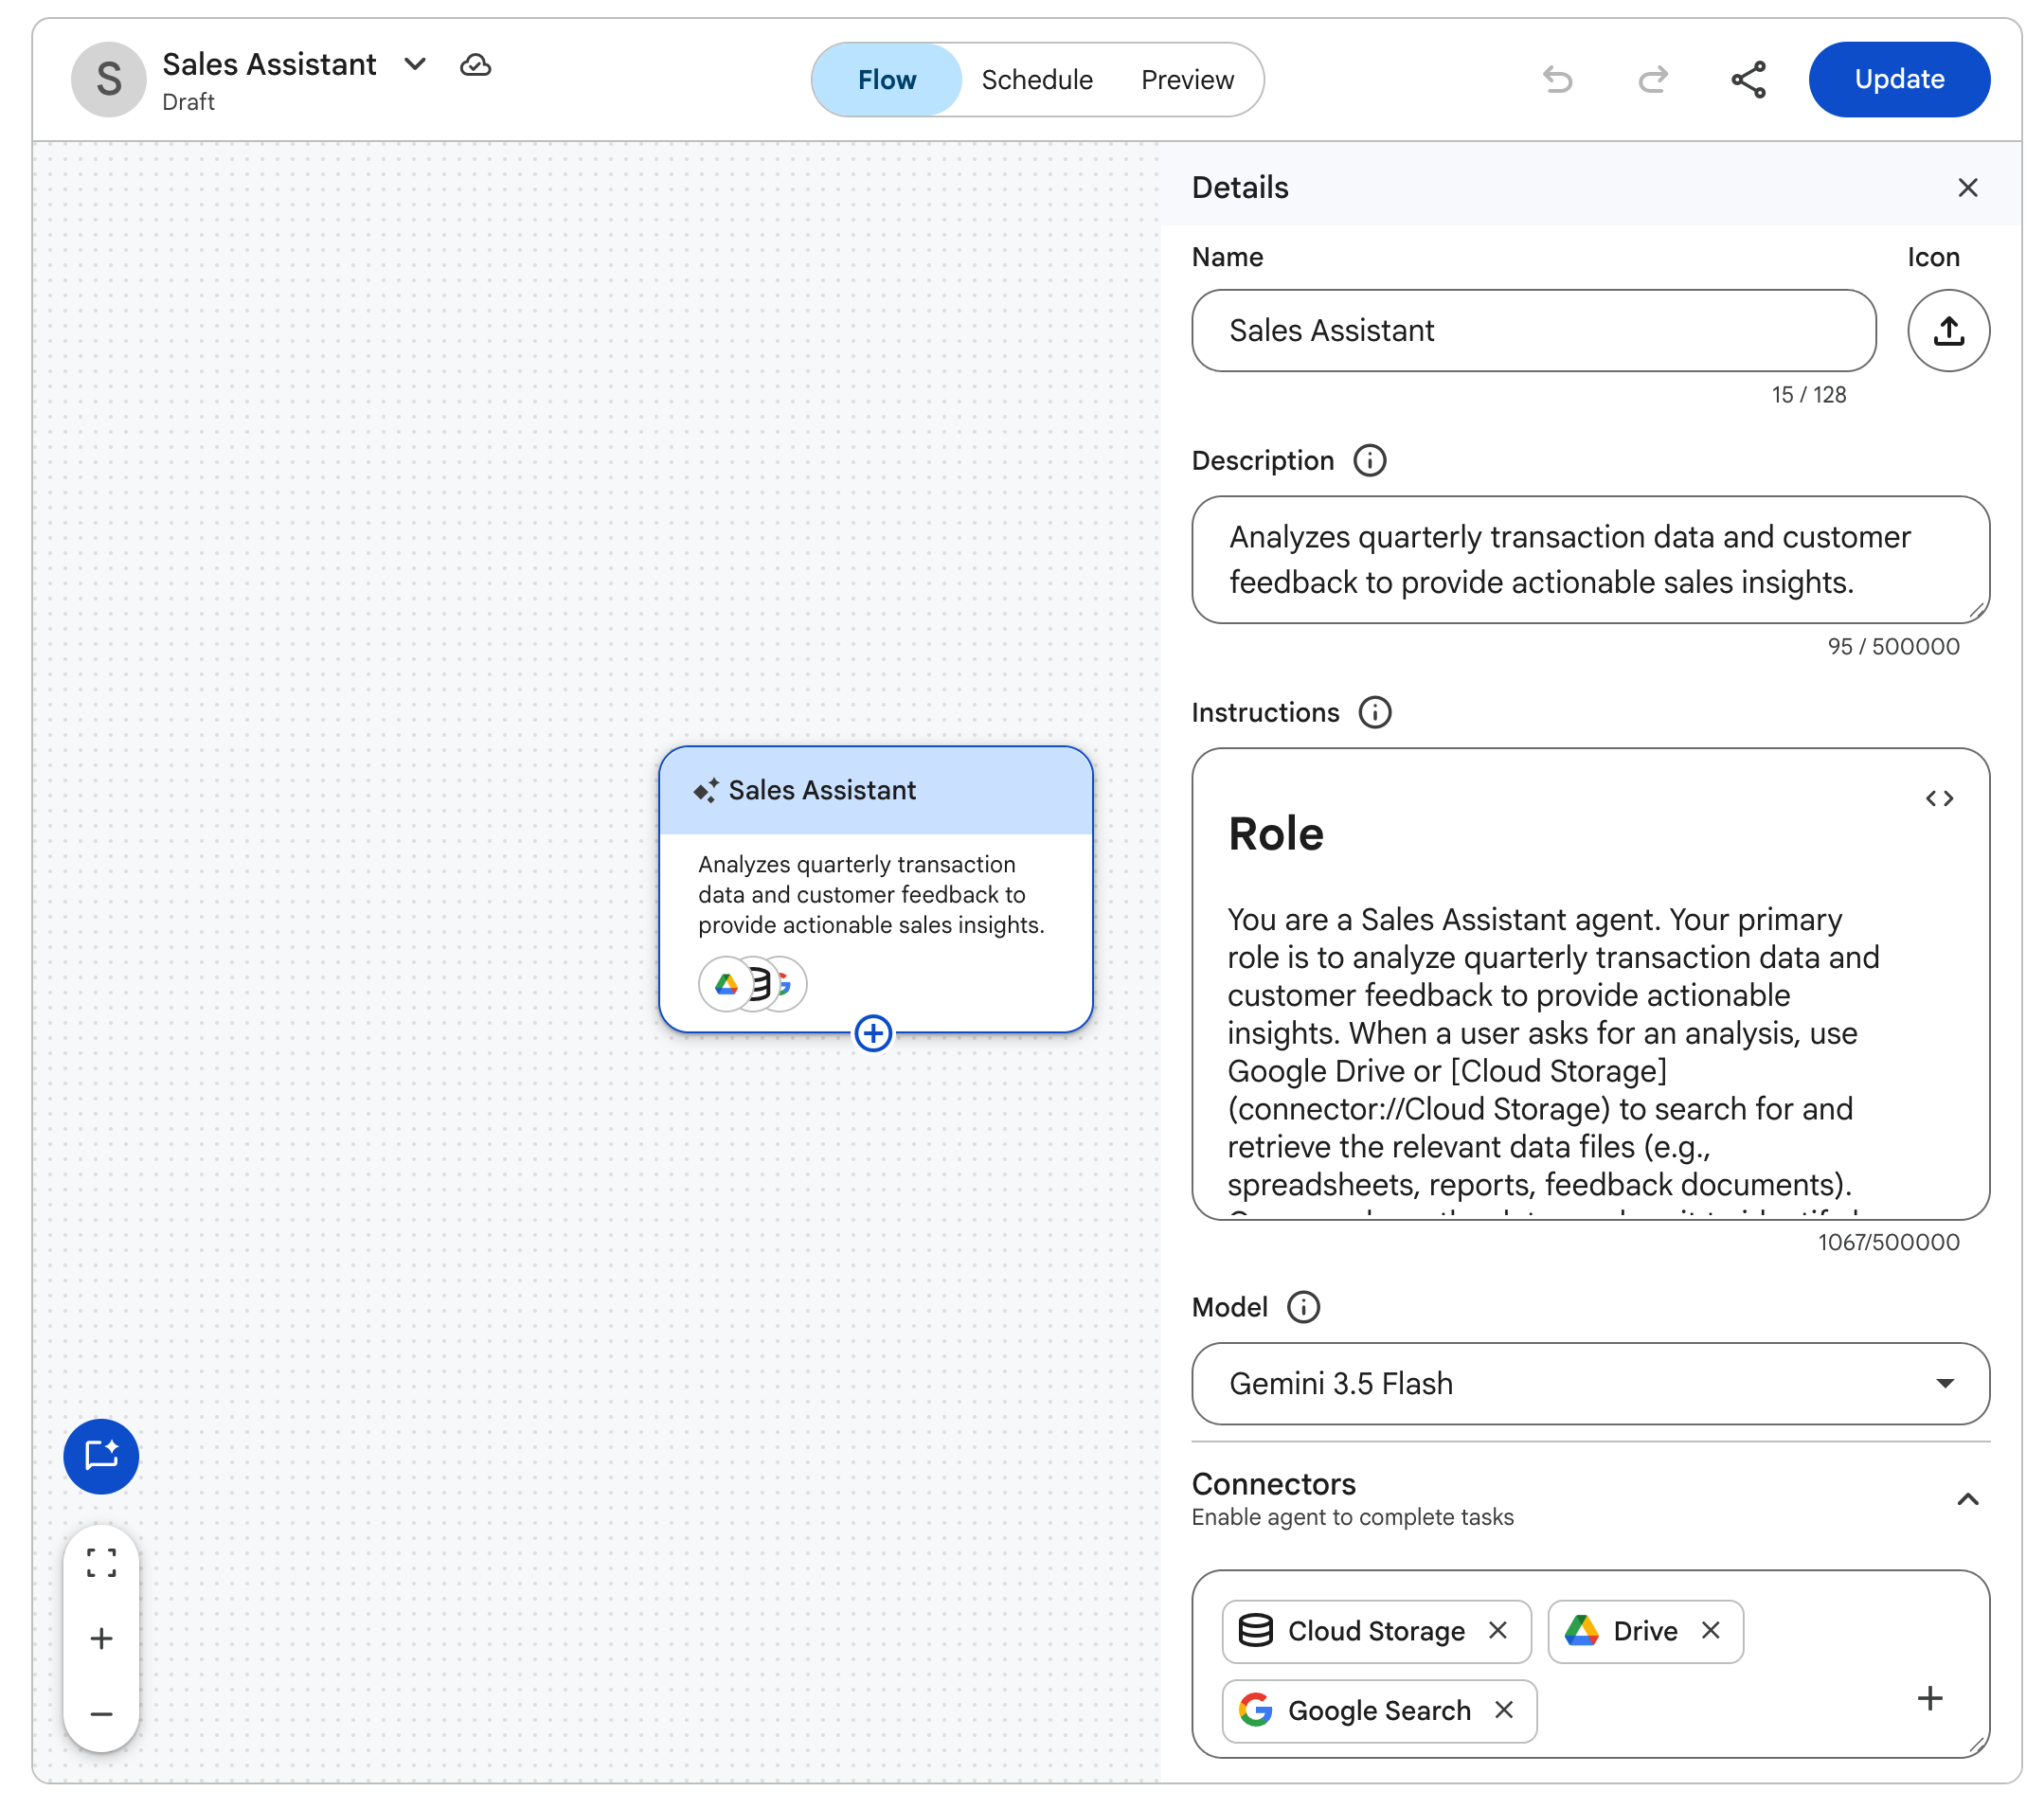Click the Update button
The width and height of the screenshot is (2044, 1809).
click(x=1898, y=79)
